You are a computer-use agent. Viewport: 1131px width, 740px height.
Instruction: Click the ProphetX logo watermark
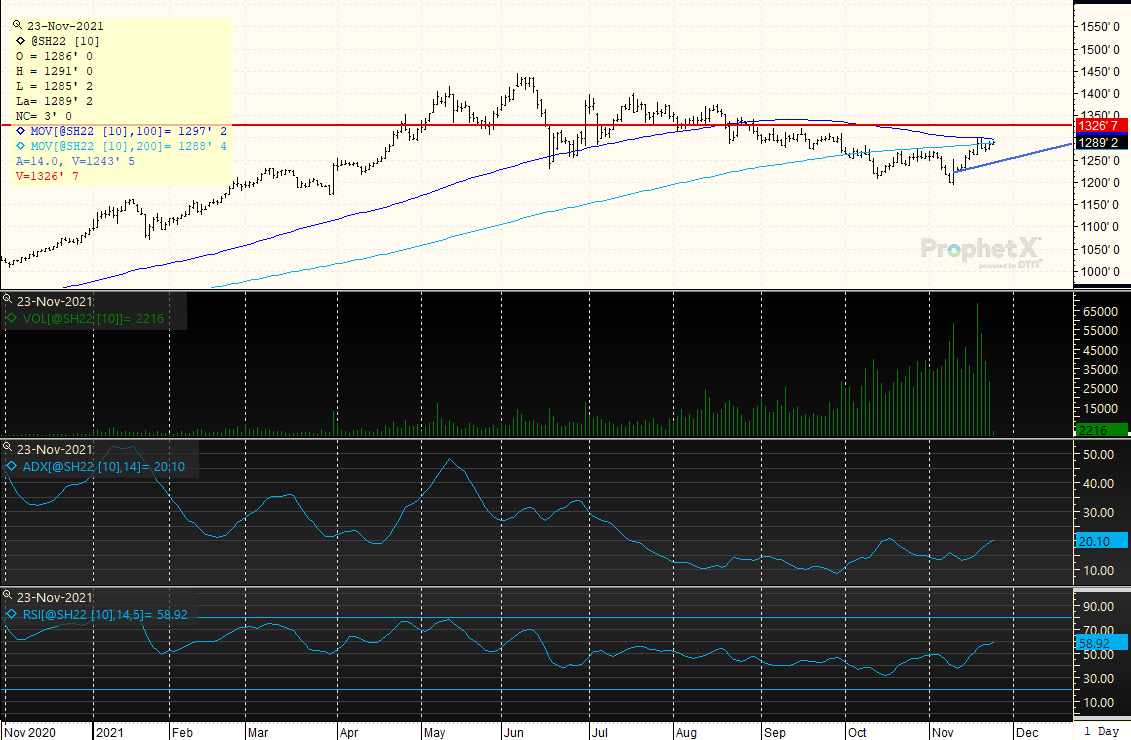pos(980,251)
